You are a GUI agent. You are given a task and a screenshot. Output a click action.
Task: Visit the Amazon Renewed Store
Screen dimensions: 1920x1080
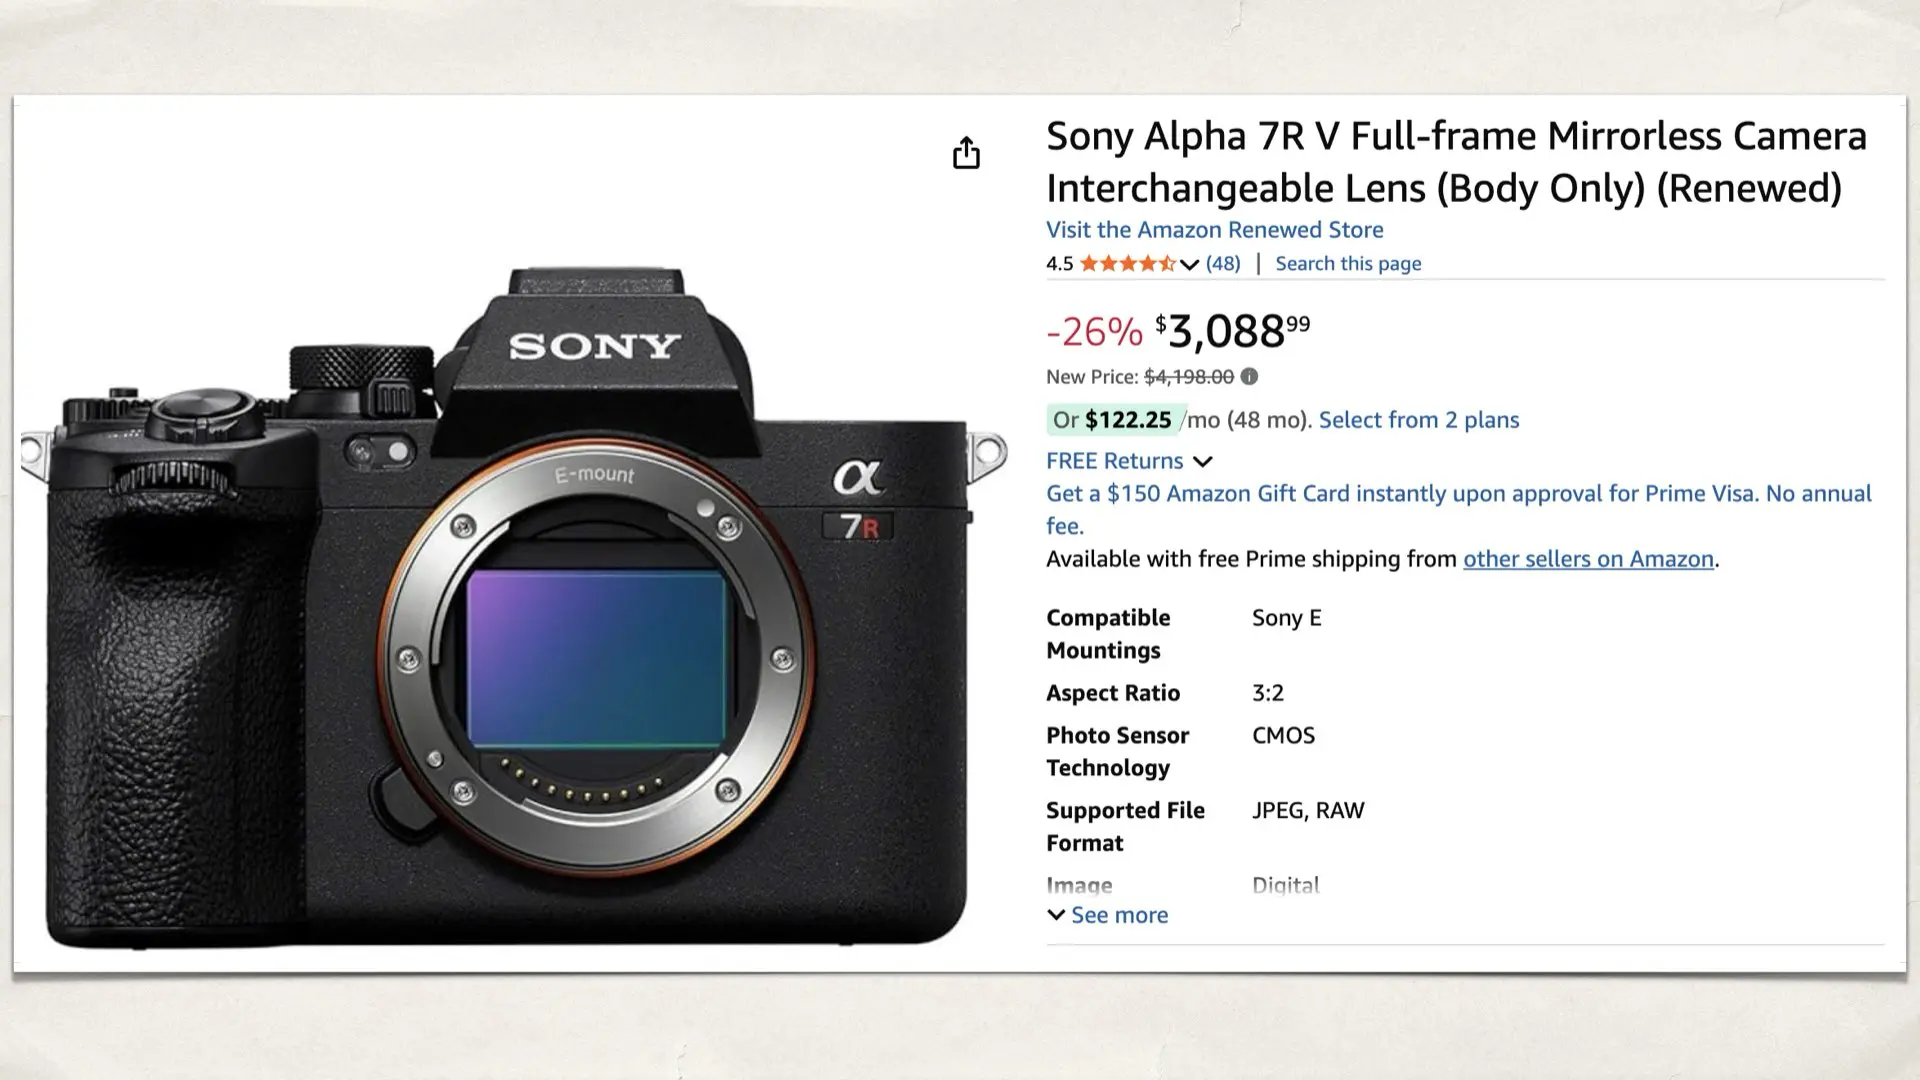1214,230
